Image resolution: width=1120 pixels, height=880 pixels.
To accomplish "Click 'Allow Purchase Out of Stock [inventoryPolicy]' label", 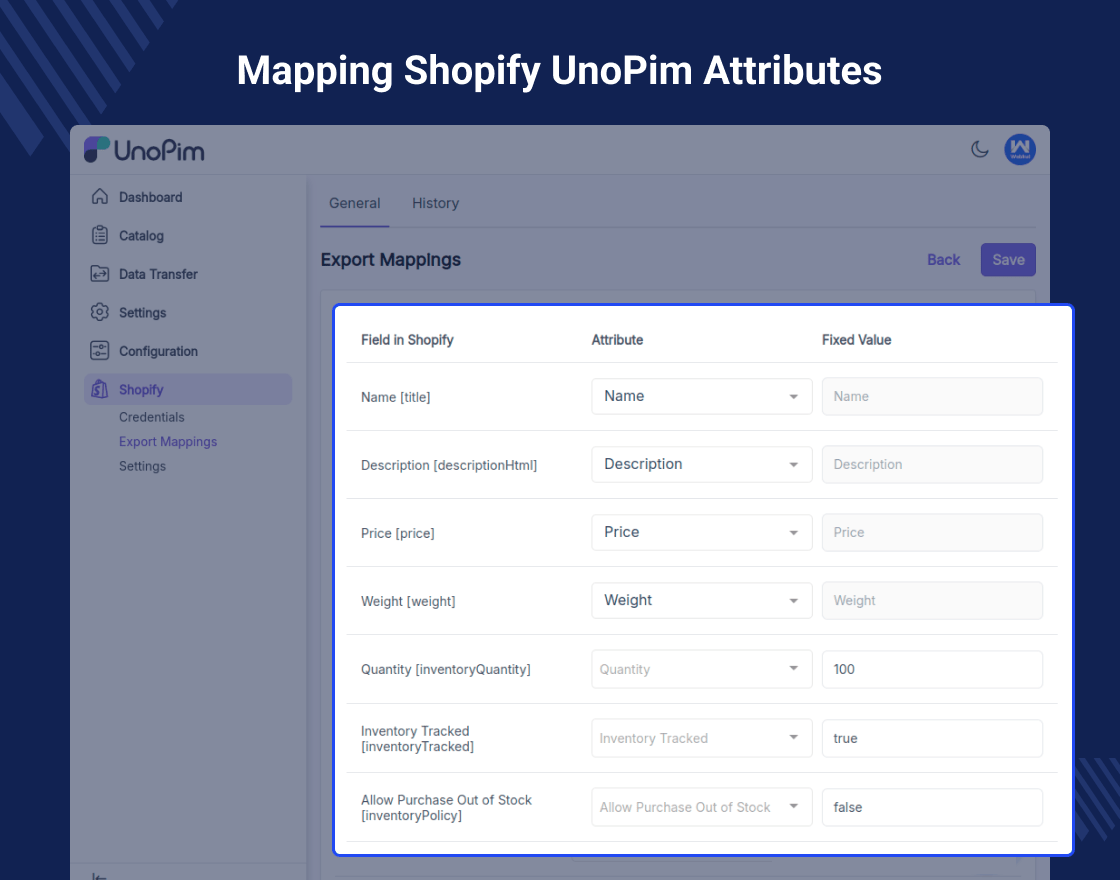I will [446, 808].
